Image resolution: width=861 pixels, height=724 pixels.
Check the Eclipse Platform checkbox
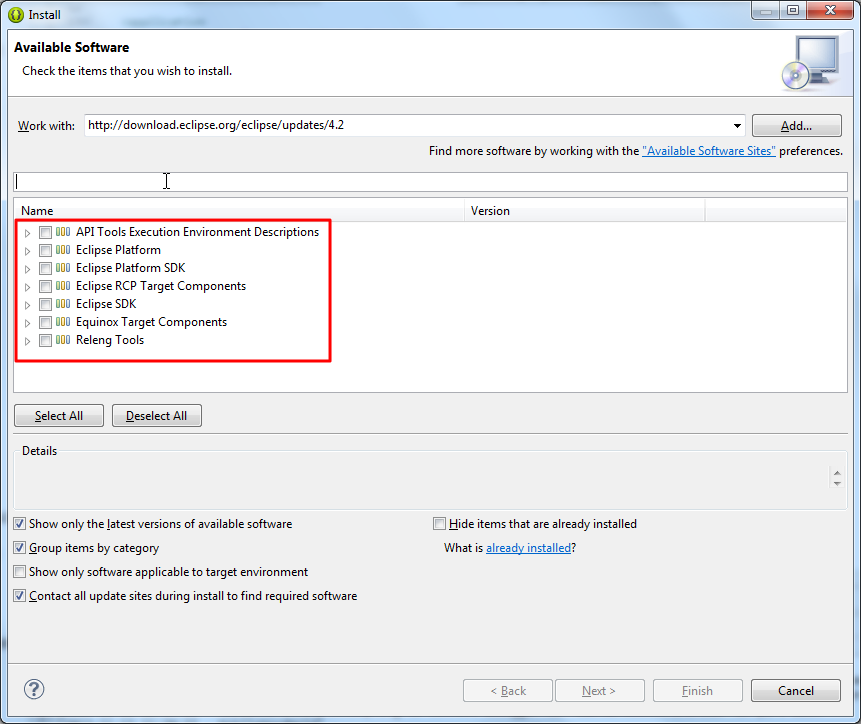[46, 250]
